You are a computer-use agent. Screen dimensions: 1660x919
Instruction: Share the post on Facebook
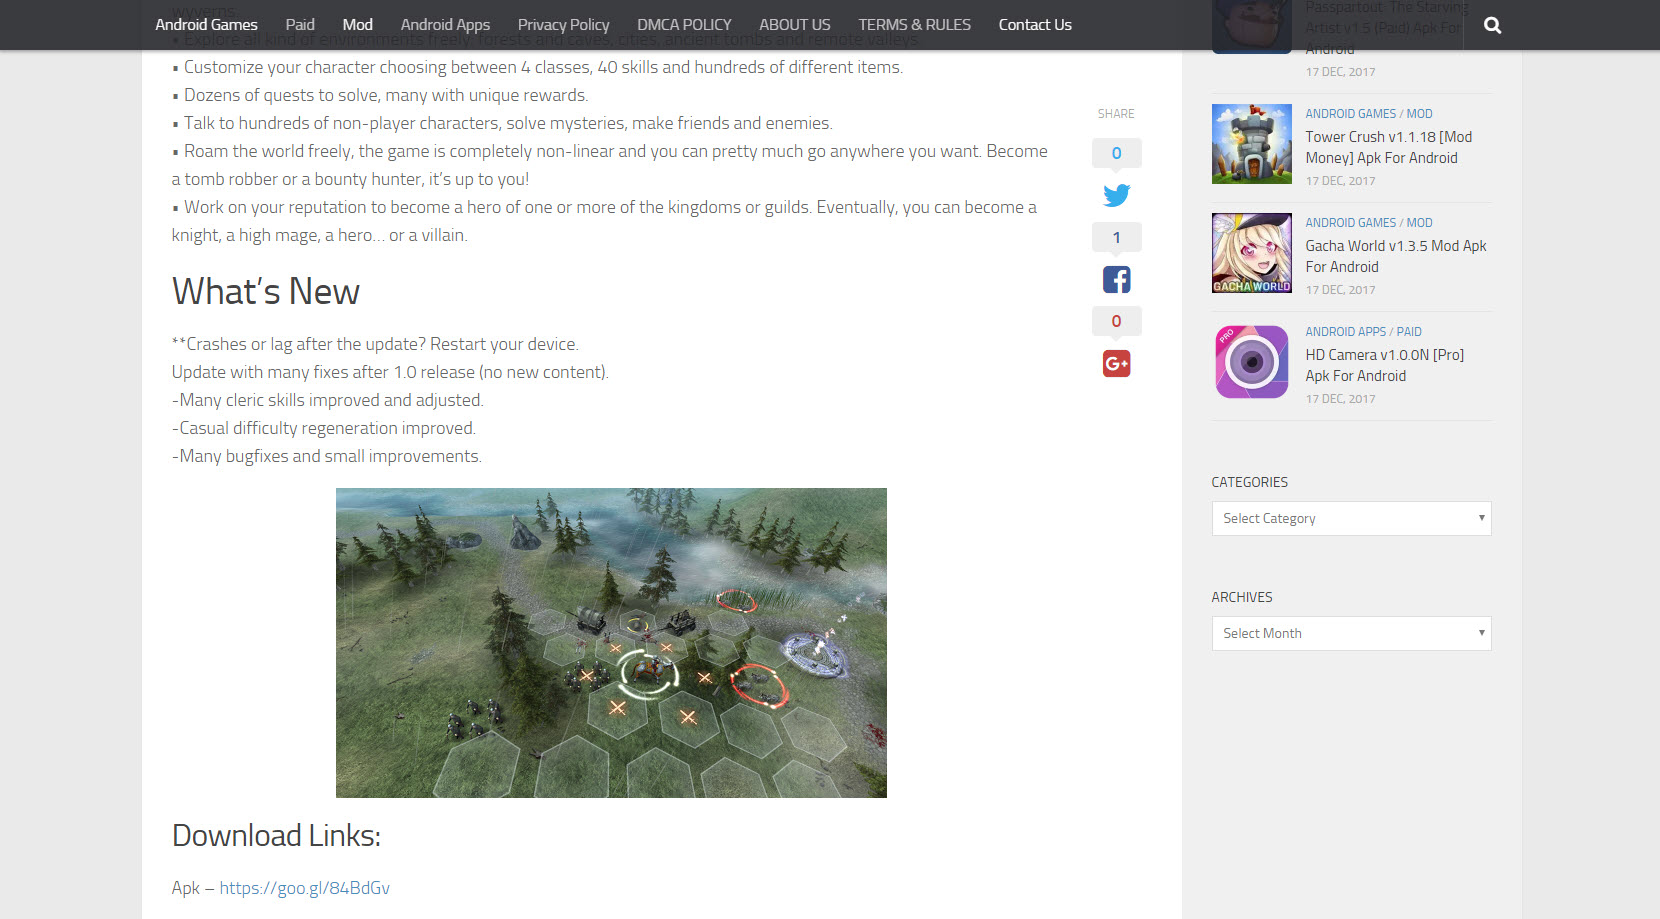click(x=1116, y=280)
